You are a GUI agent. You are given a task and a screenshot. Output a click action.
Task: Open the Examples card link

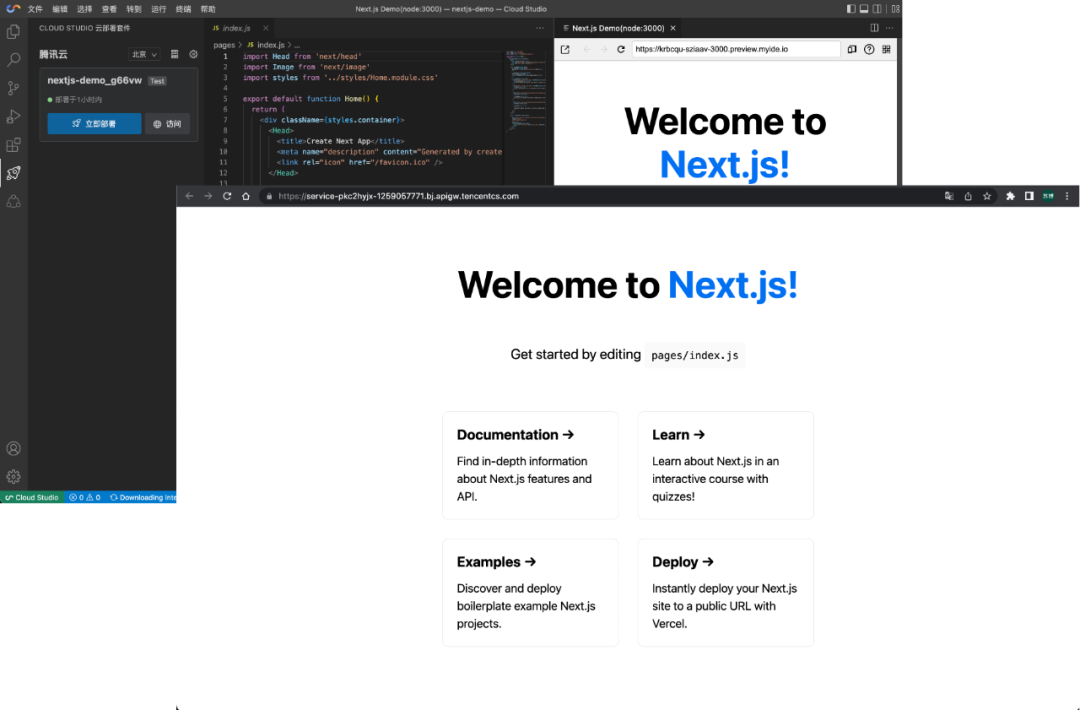pos(530,593)
